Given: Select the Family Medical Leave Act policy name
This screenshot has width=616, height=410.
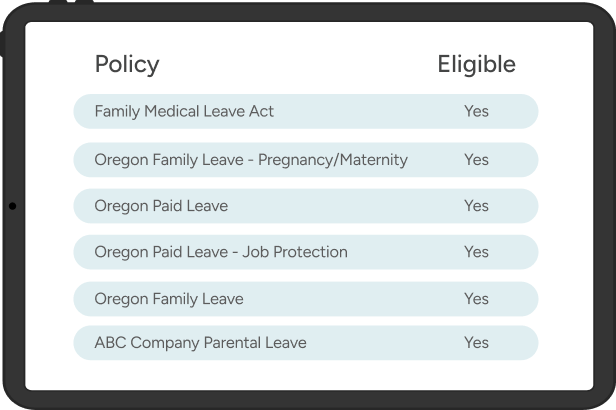Looking at the screenshot, I should coord(184,111).
